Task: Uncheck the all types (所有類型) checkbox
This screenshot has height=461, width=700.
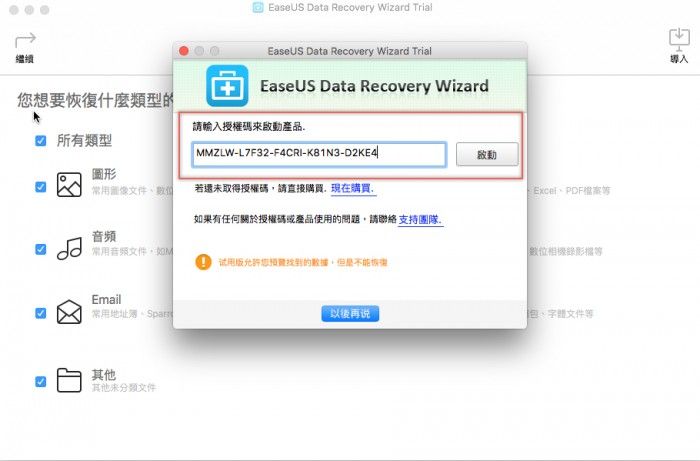Action: coord(41,141)
